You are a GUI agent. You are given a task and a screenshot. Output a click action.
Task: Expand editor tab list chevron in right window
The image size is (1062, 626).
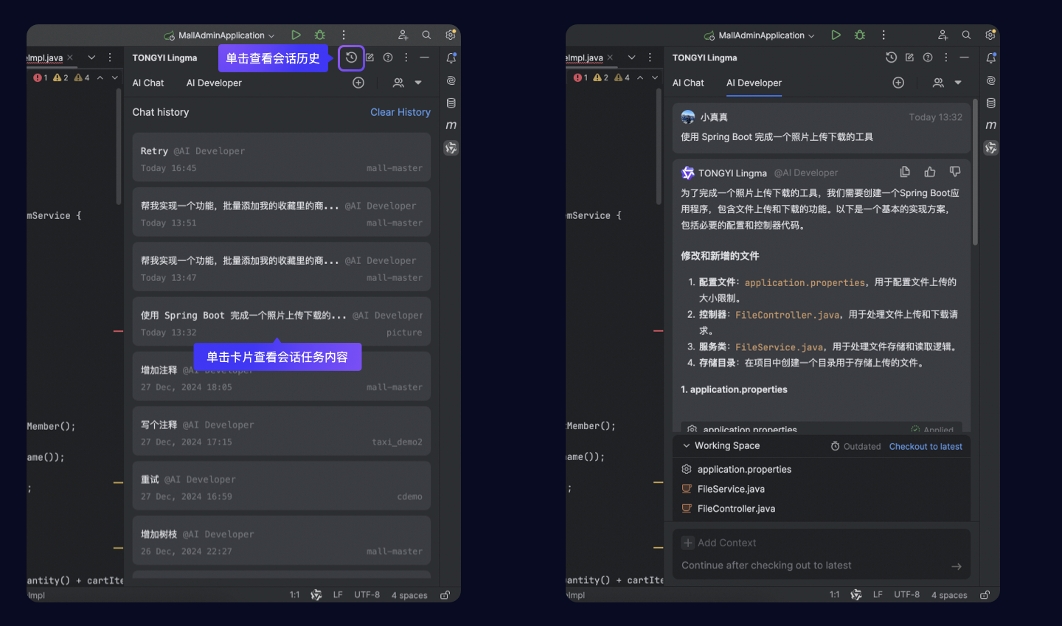coord(631,58)
